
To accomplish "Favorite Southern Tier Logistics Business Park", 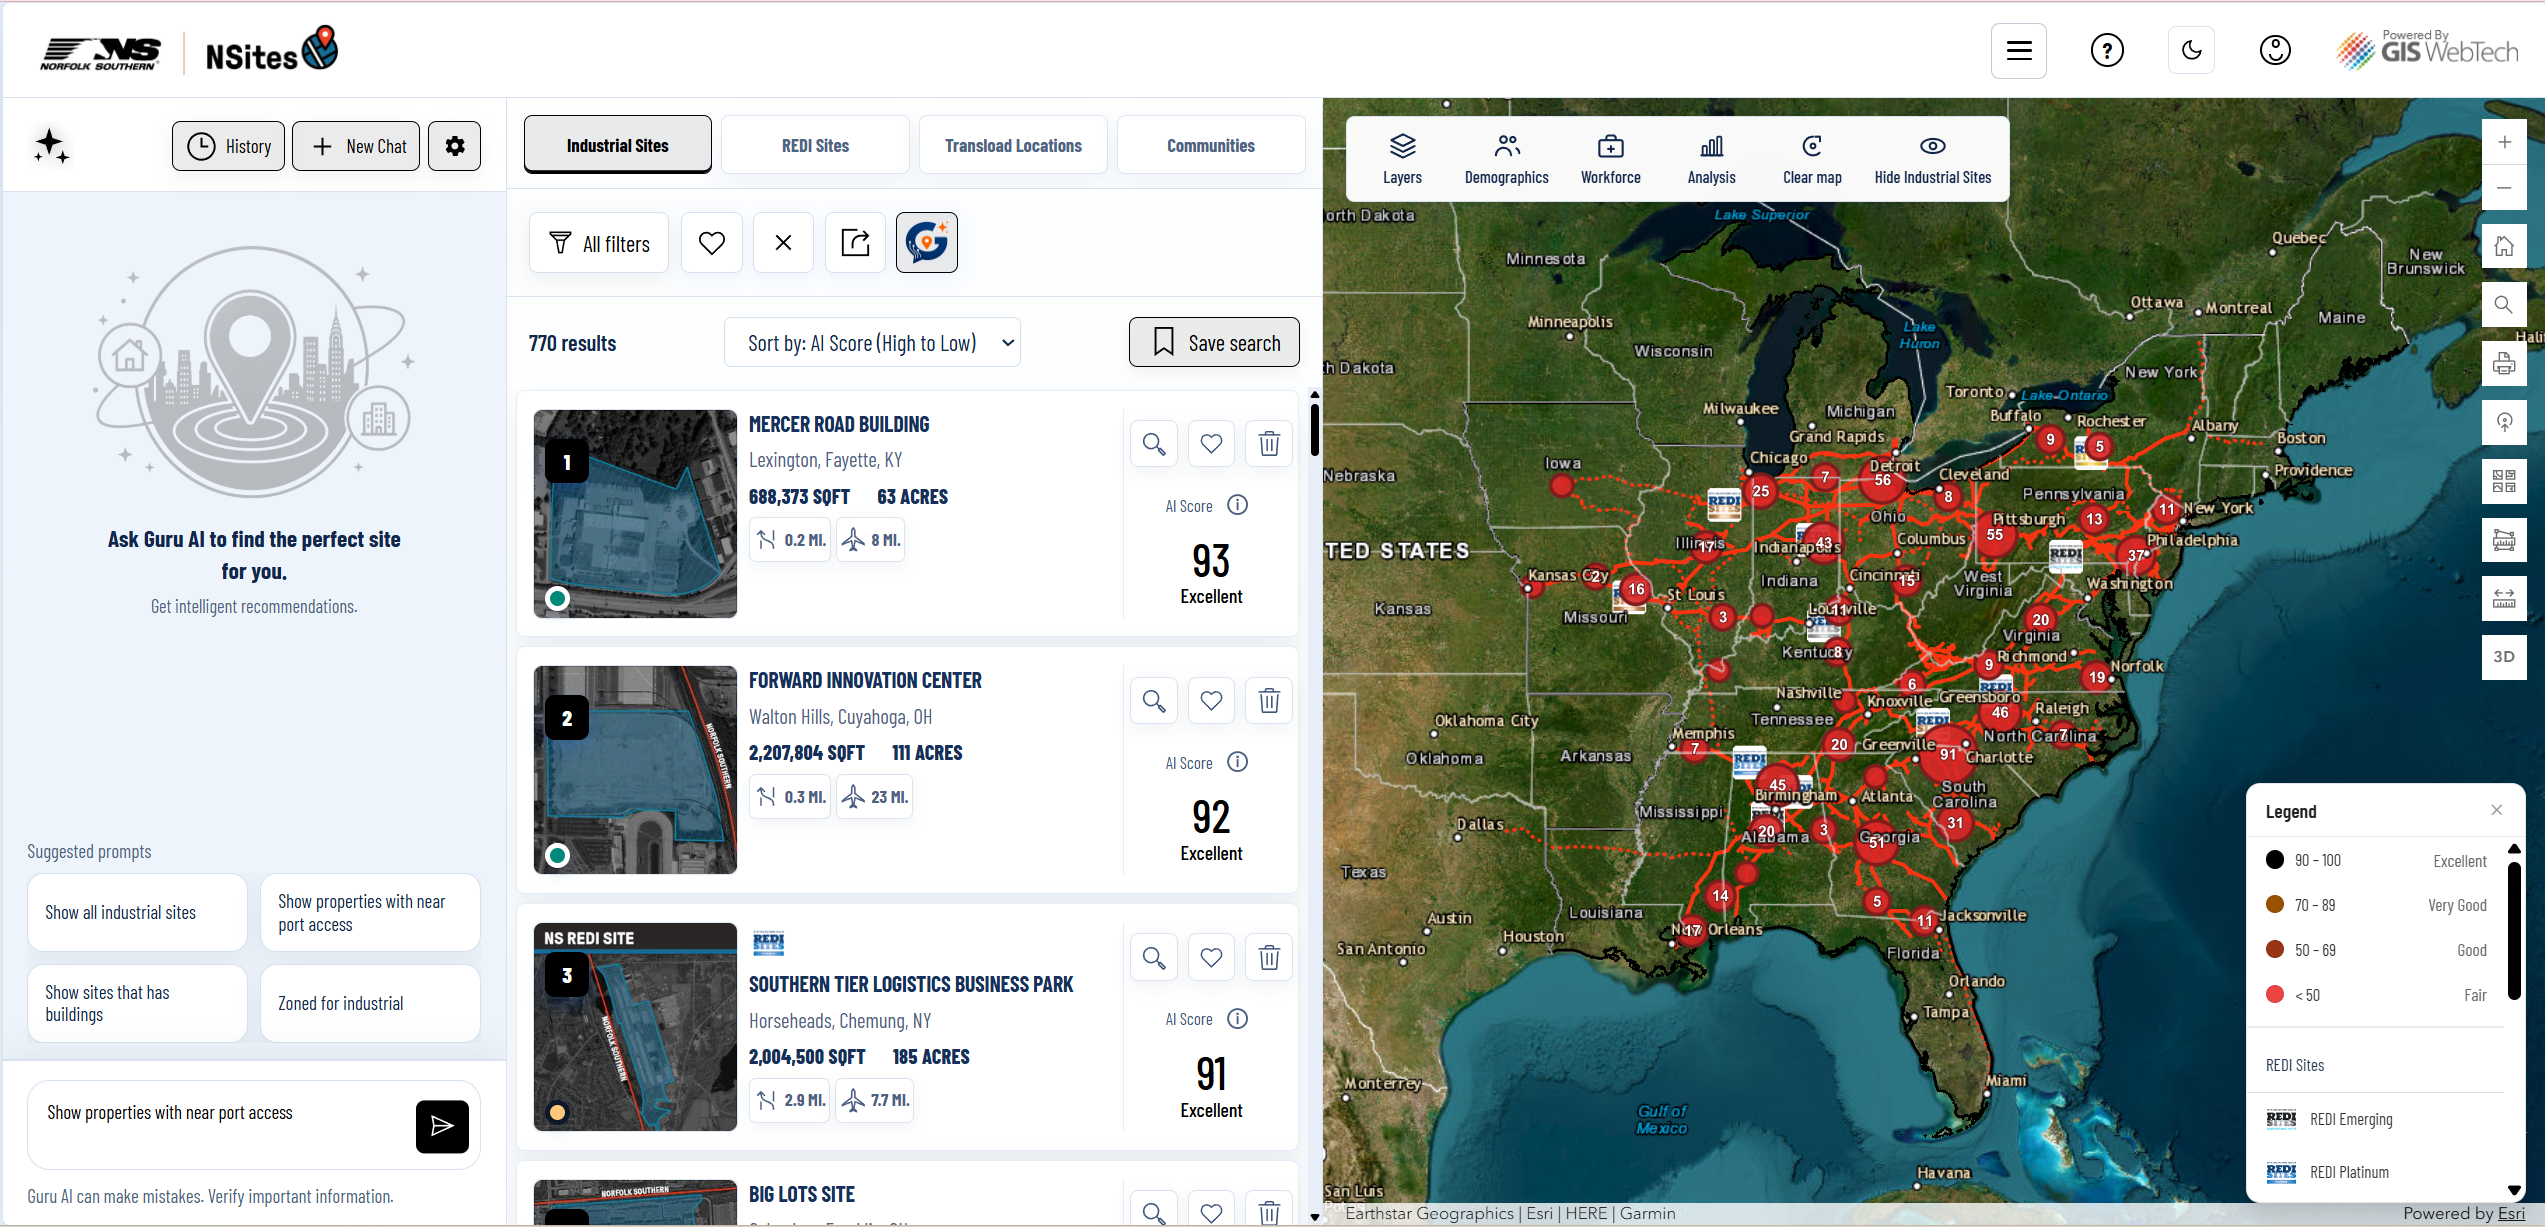I will pos(1211,958).
